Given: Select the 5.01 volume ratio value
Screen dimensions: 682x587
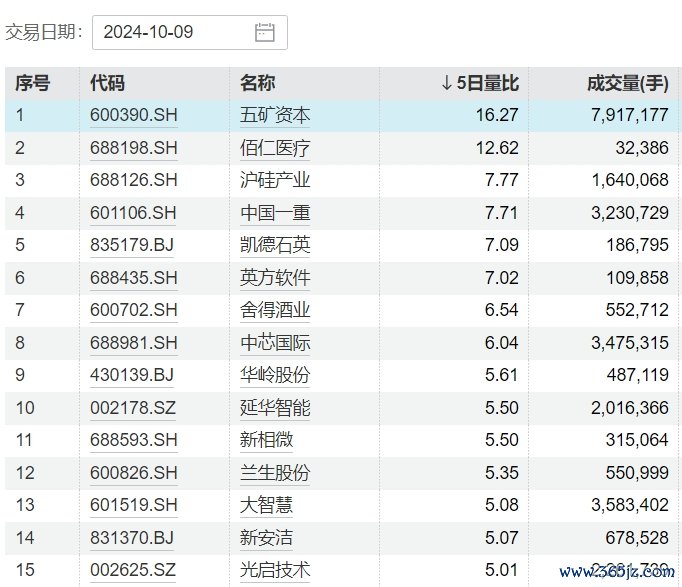Looking at the screenshot, I should (x=502, y=570).
